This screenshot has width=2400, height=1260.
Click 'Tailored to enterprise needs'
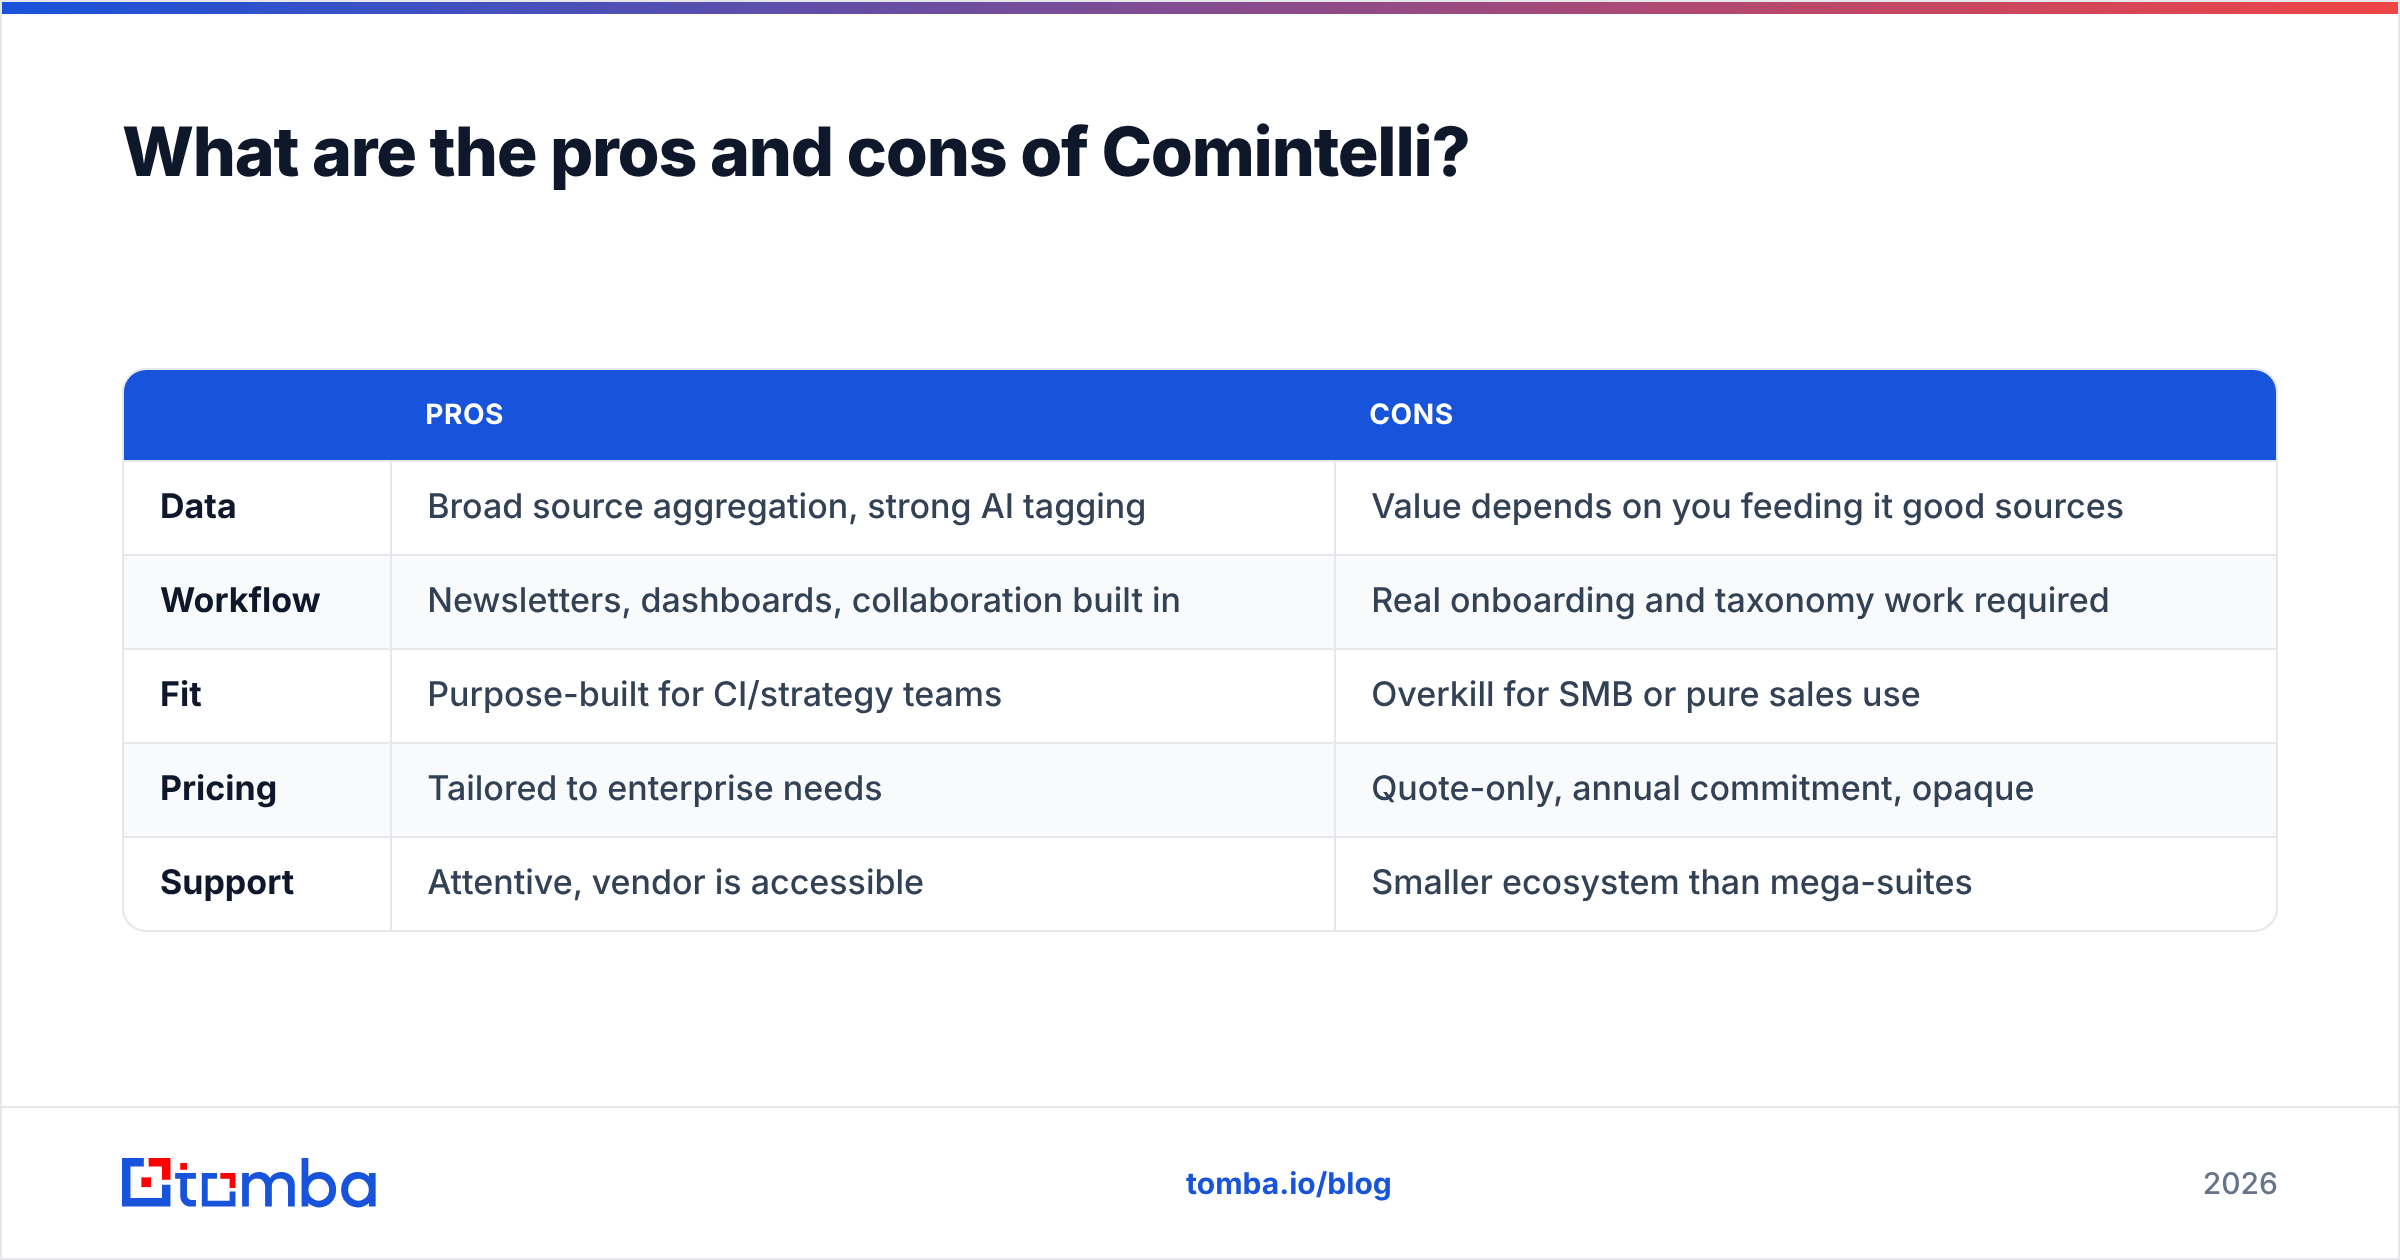pyautogui.click(x=655, y=789)
